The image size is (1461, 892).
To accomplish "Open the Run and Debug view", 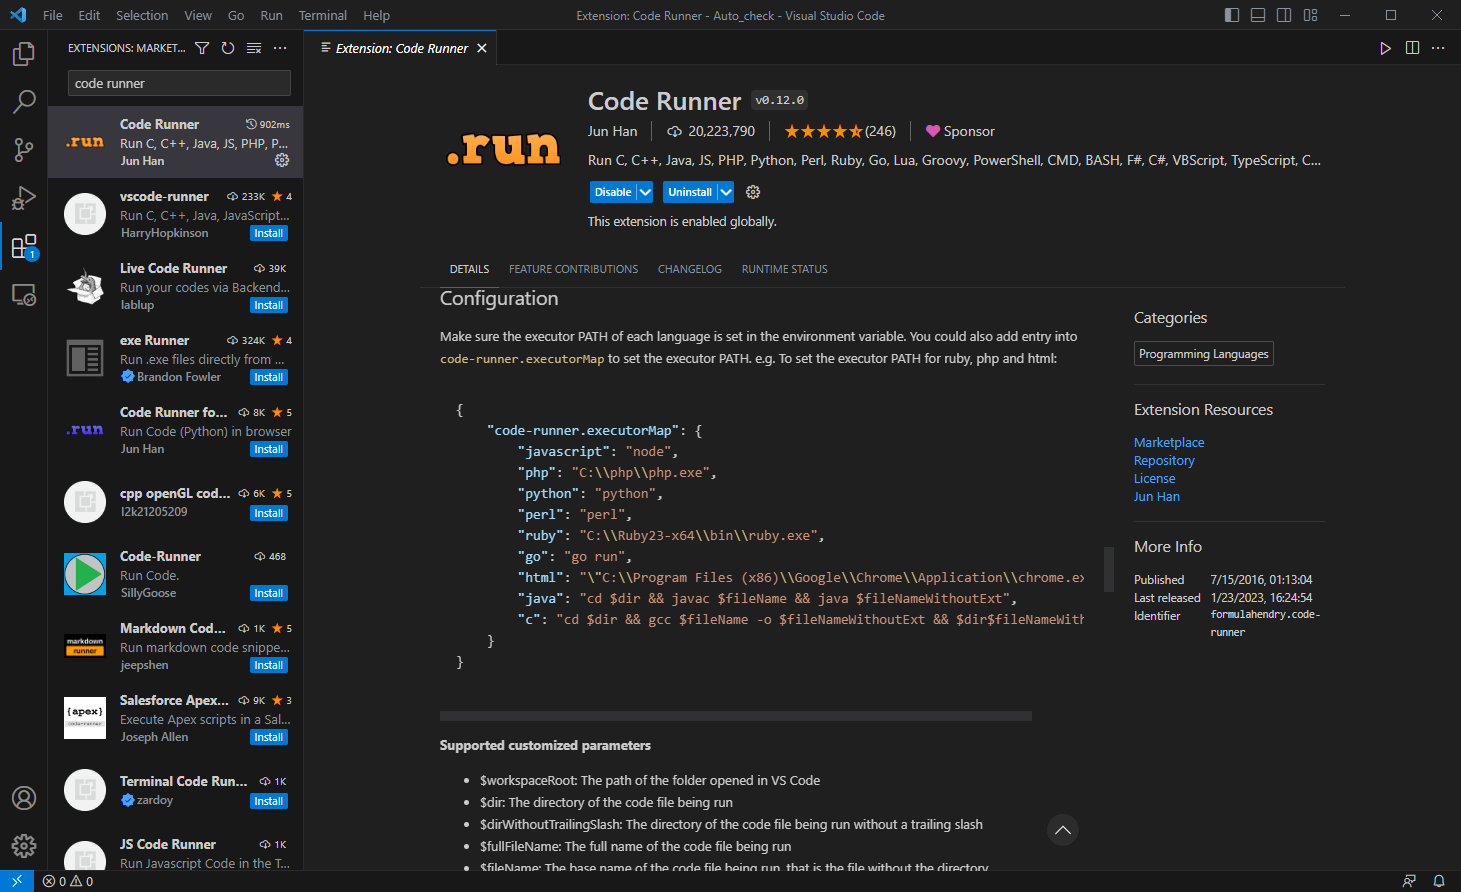I will click(24, 197).
